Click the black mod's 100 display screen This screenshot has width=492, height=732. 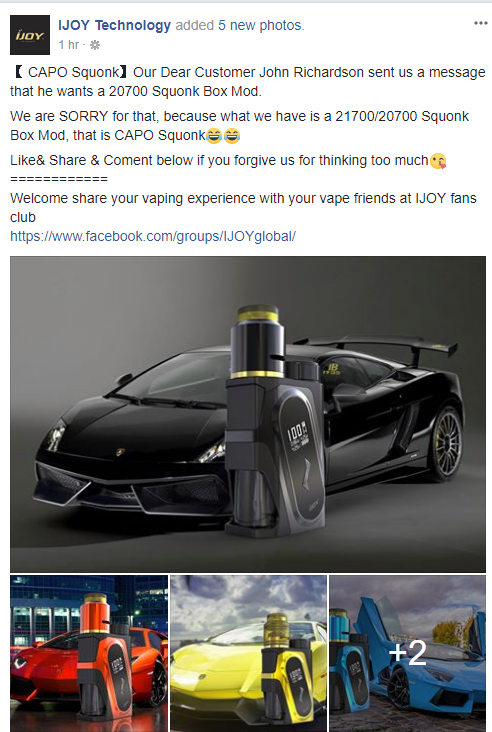point(298,436)
